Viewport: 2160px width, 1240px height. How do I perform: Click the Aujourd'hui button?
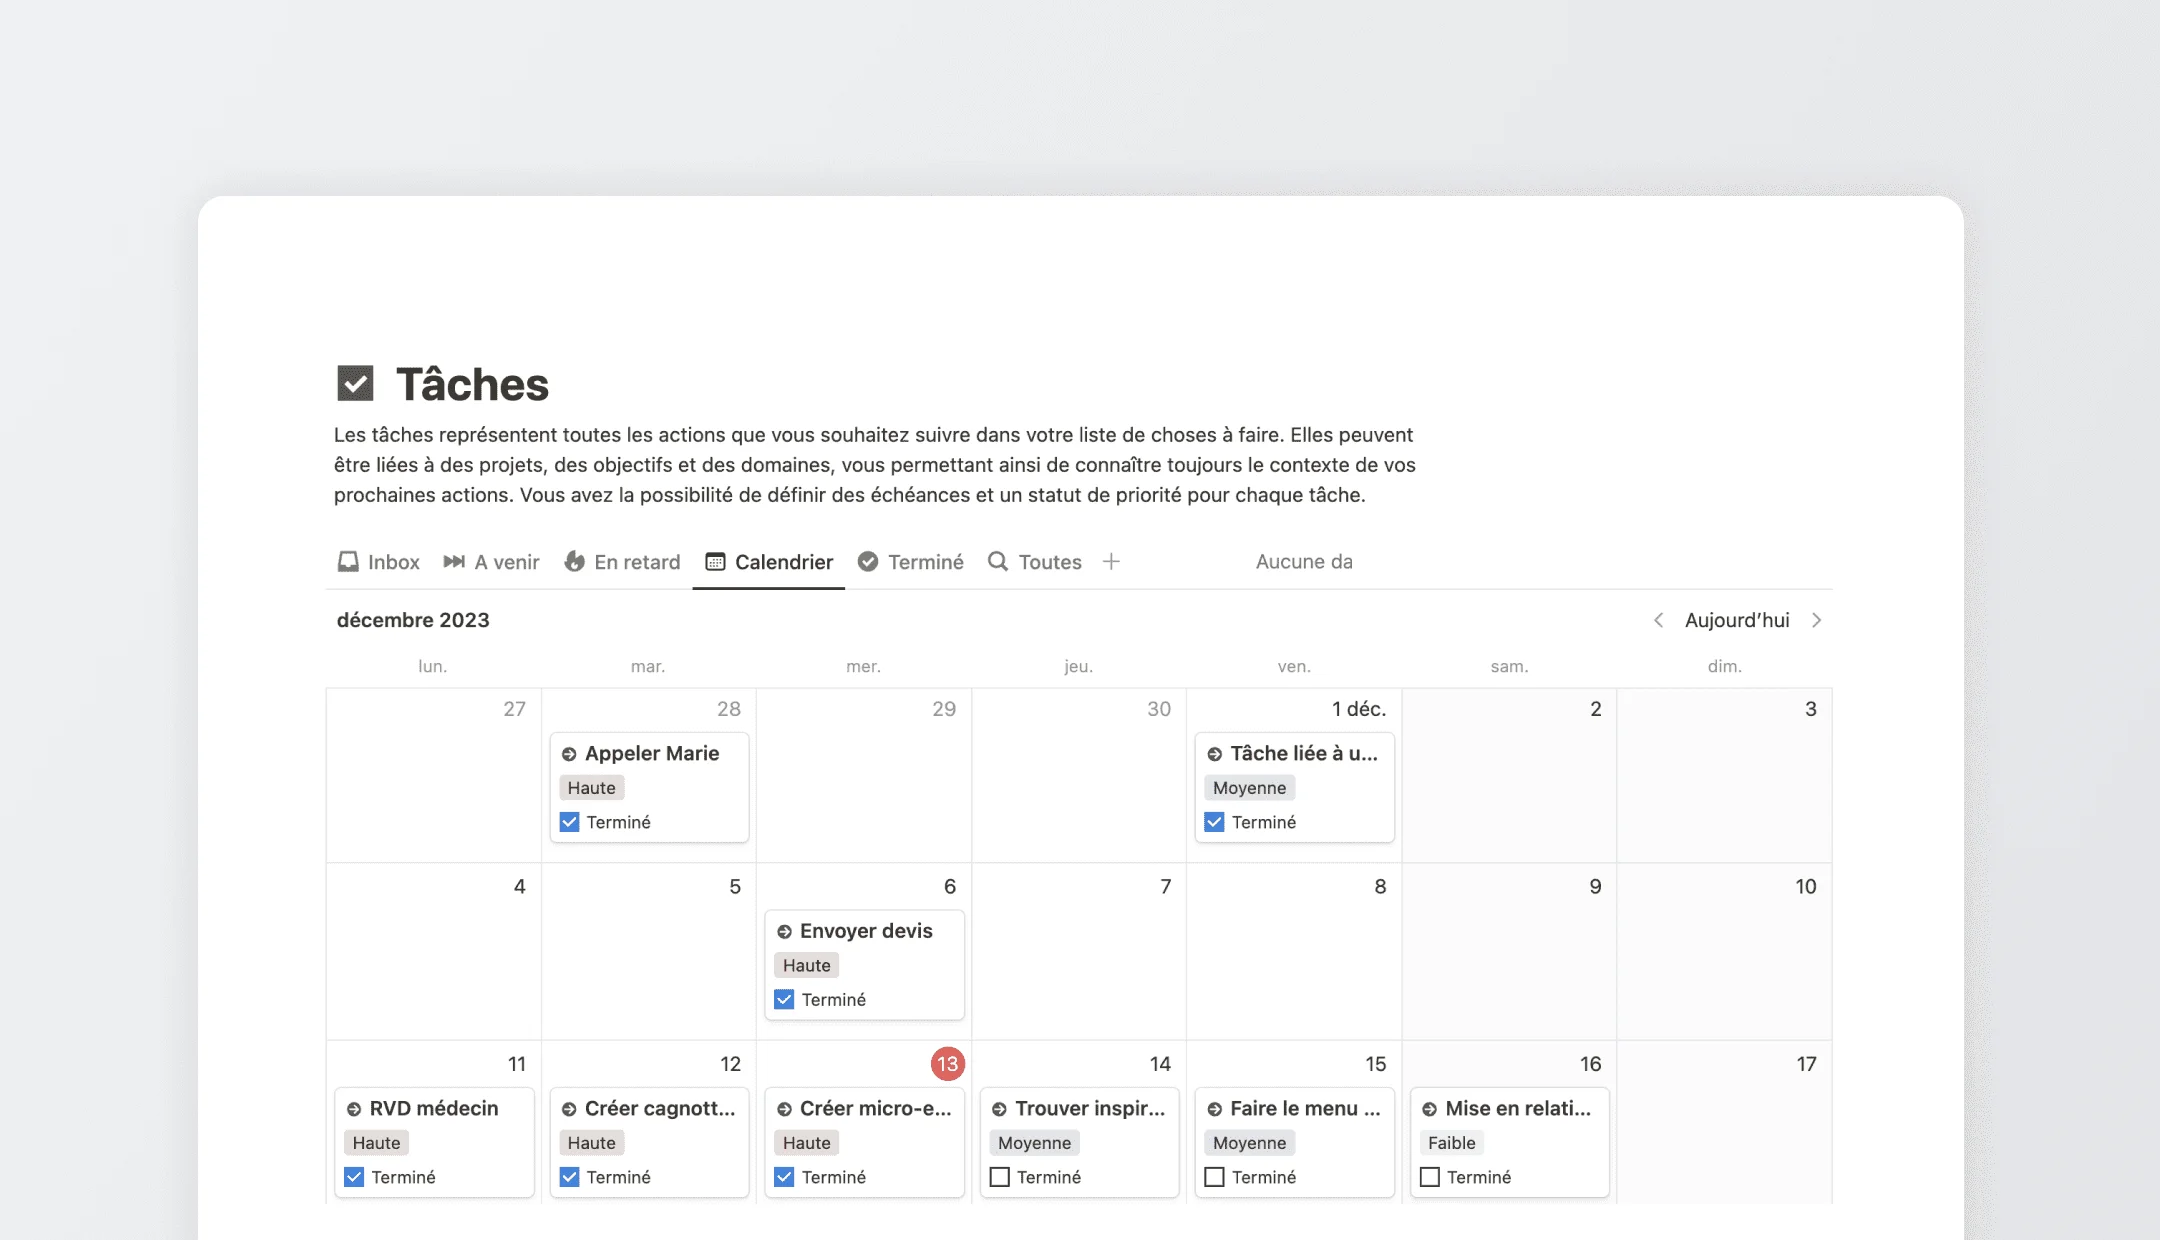tap(1737, 620)
